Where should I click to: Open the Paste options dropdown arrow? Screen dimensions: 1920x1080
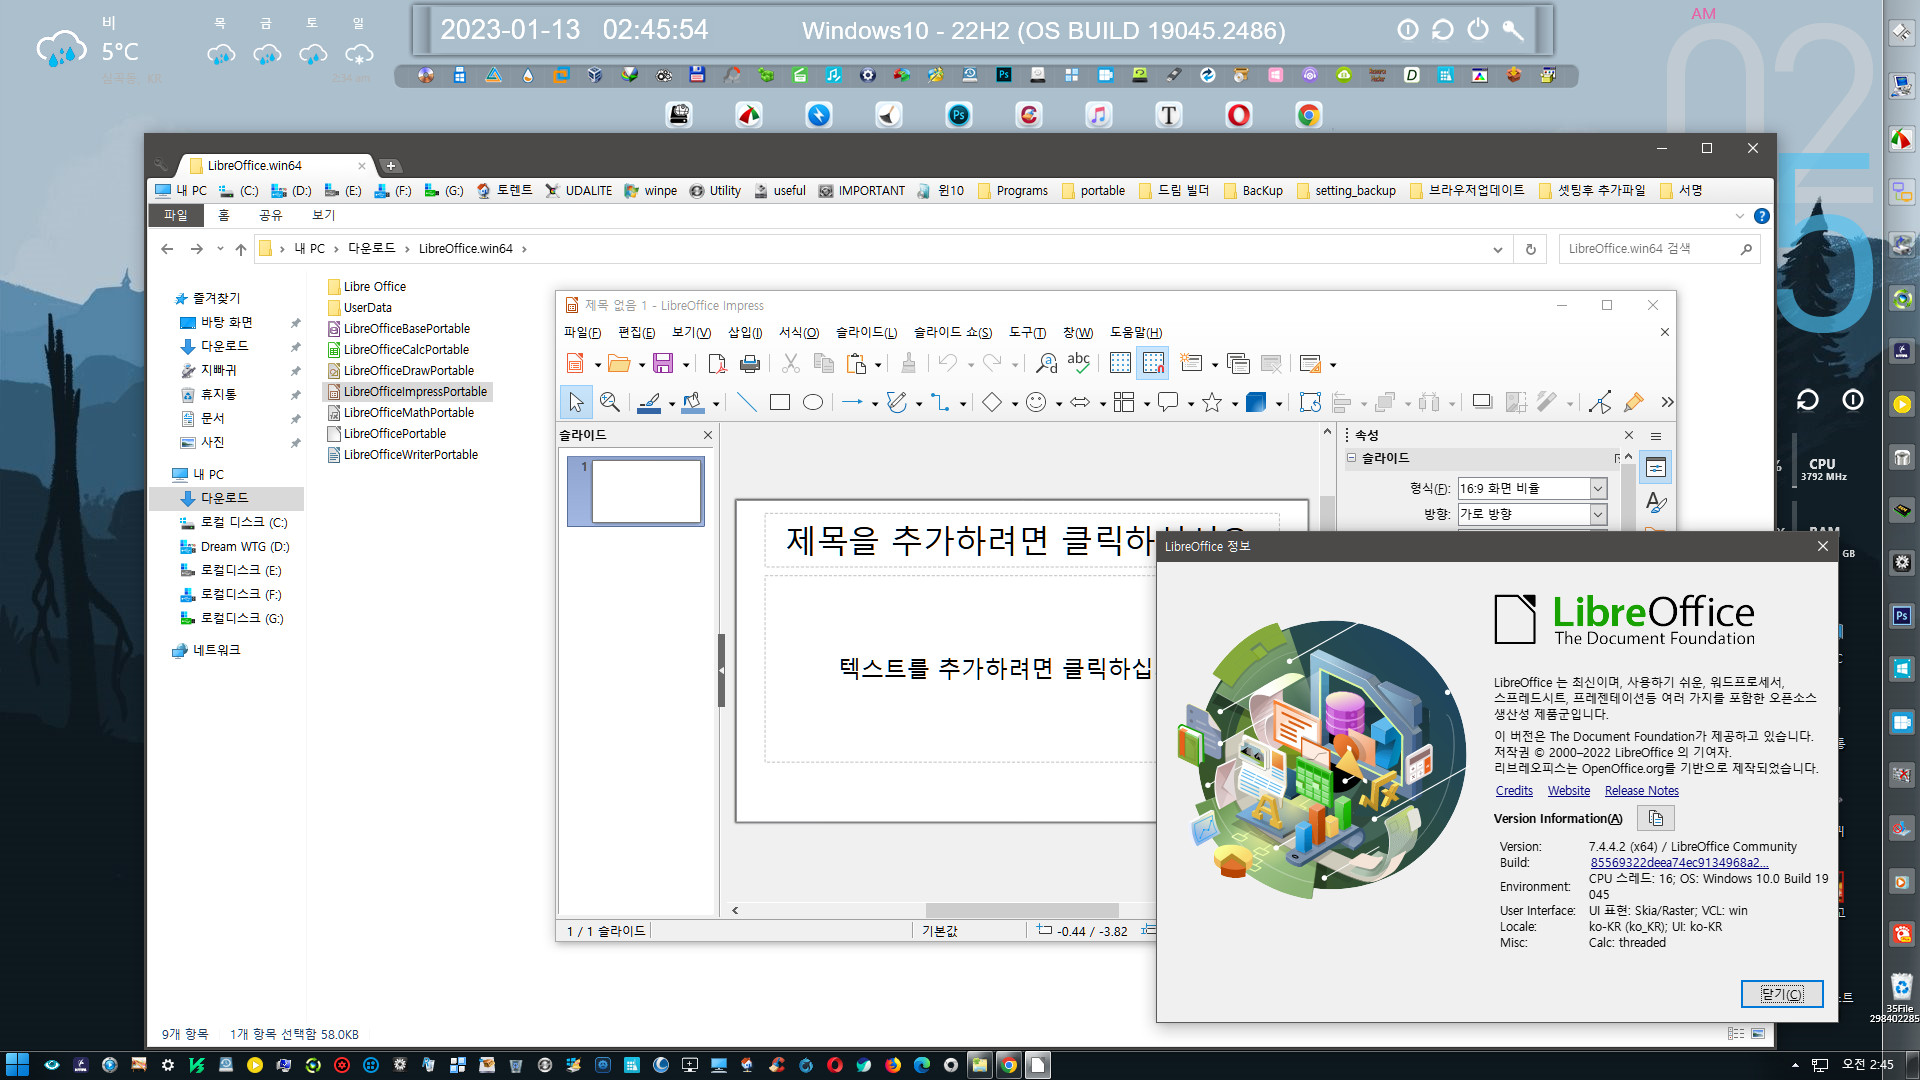[878, 365]
